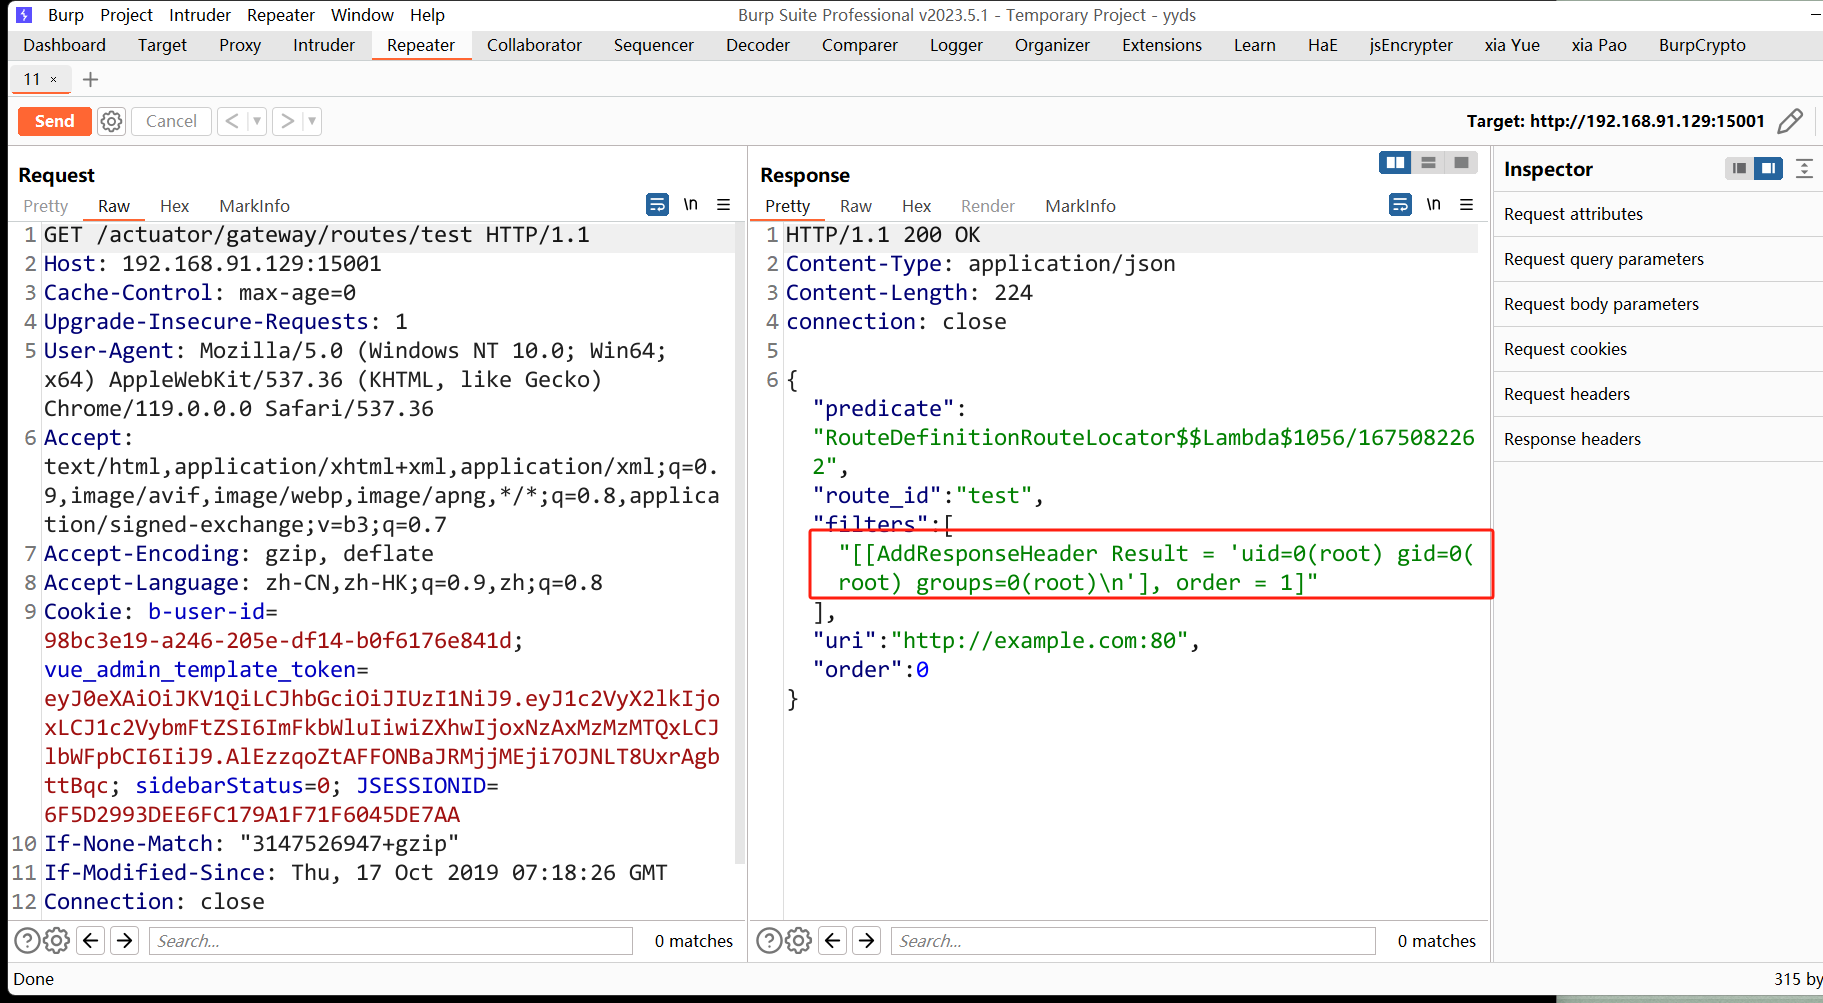Switch response view to Render
1823x1003 pixels.
point(988,206)
